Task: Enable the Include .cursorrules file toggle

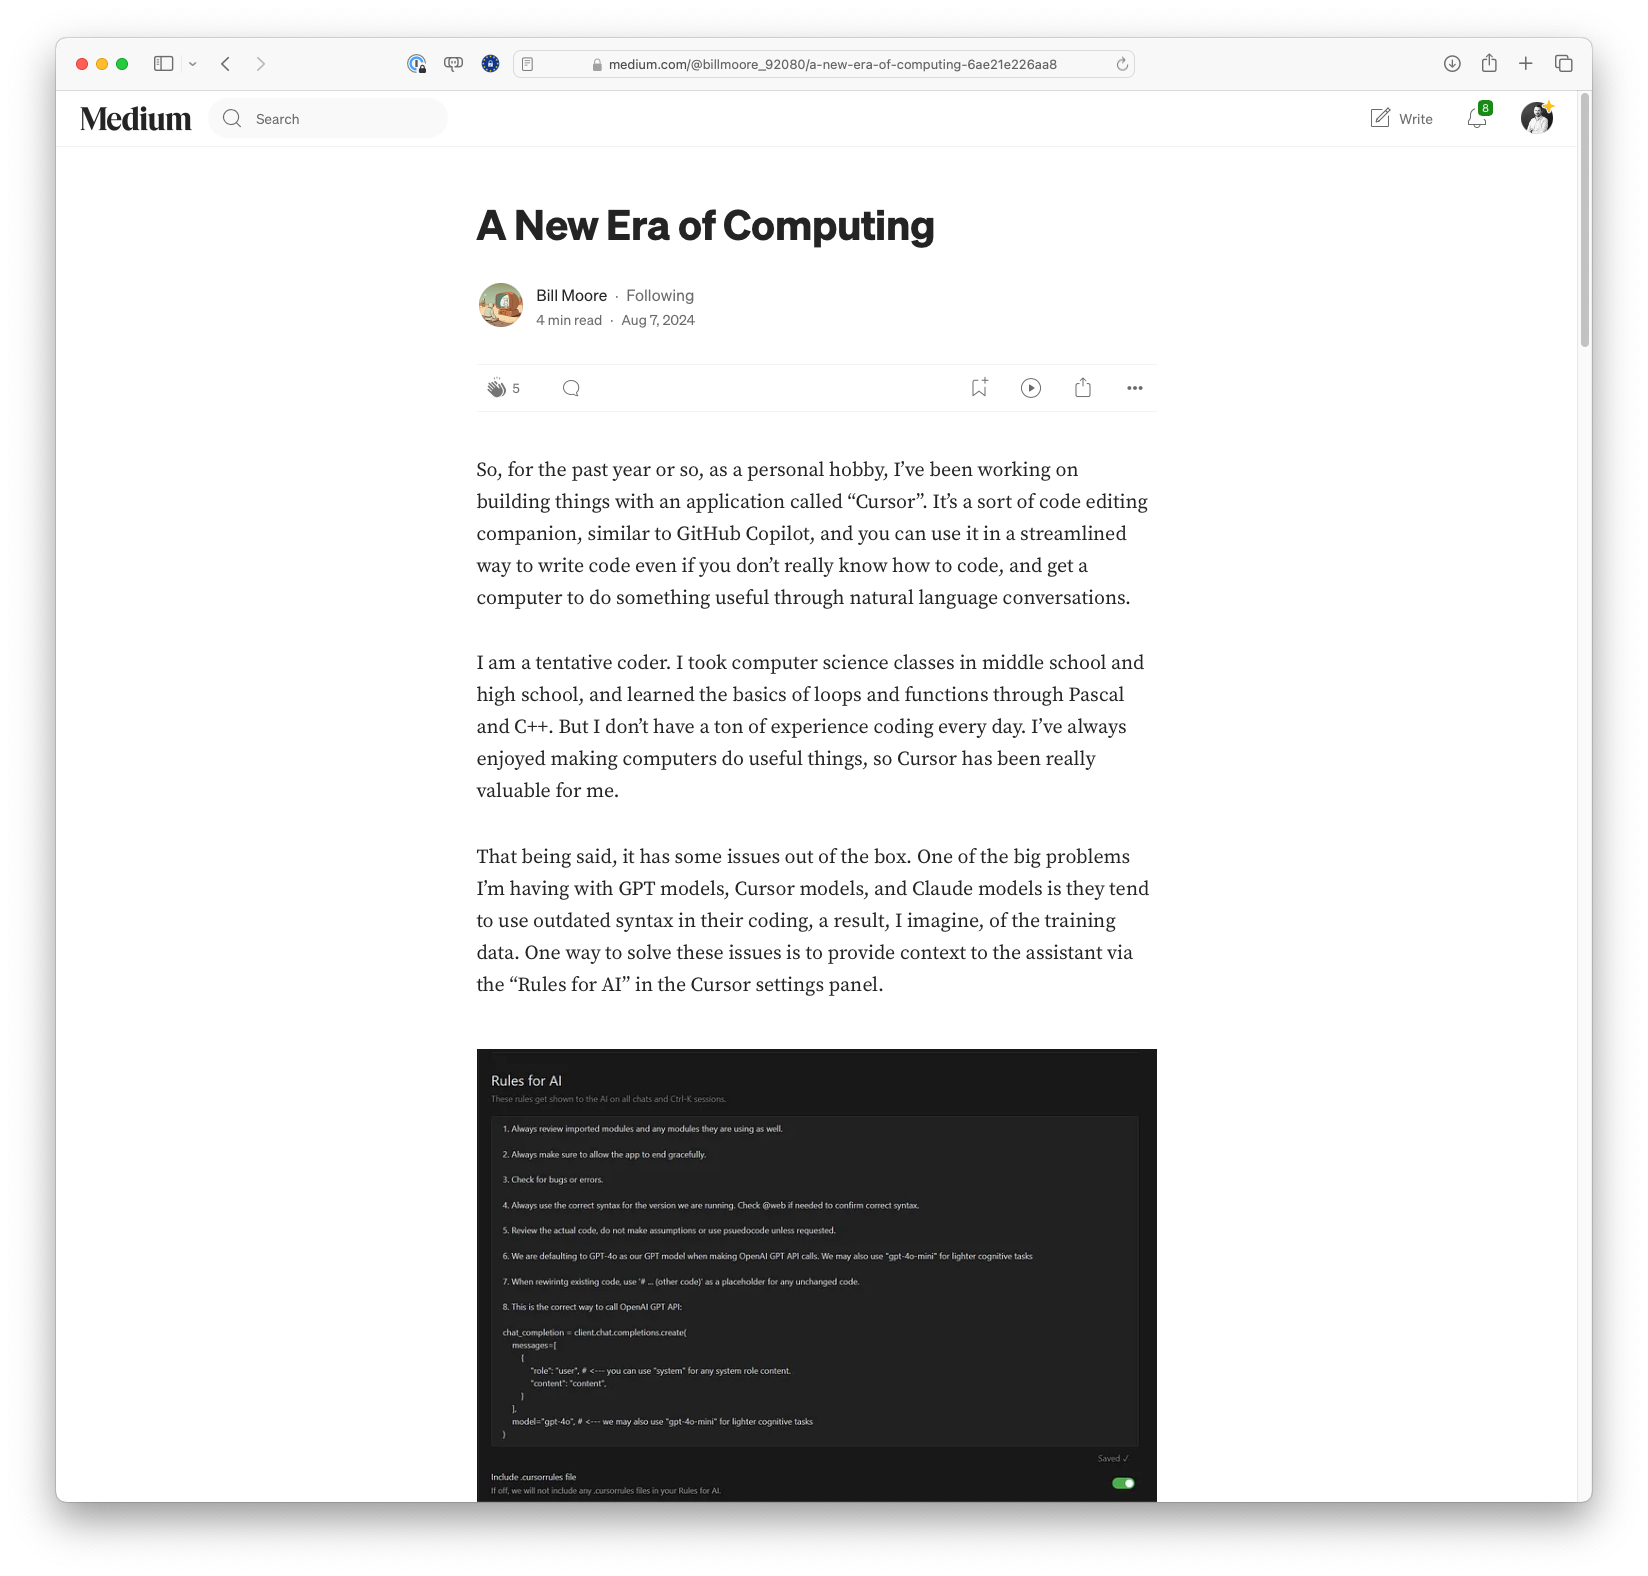Action: point(1121,1483)
